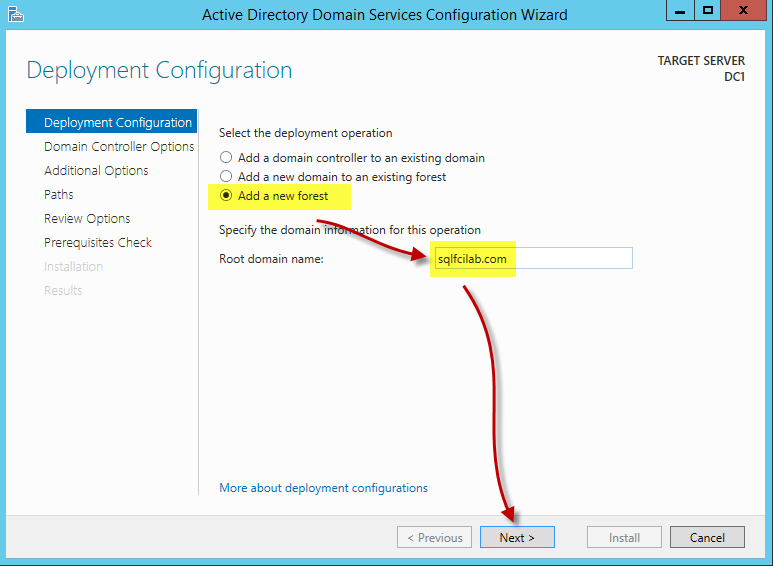Click the Root domain name label

tap(271, 259)
